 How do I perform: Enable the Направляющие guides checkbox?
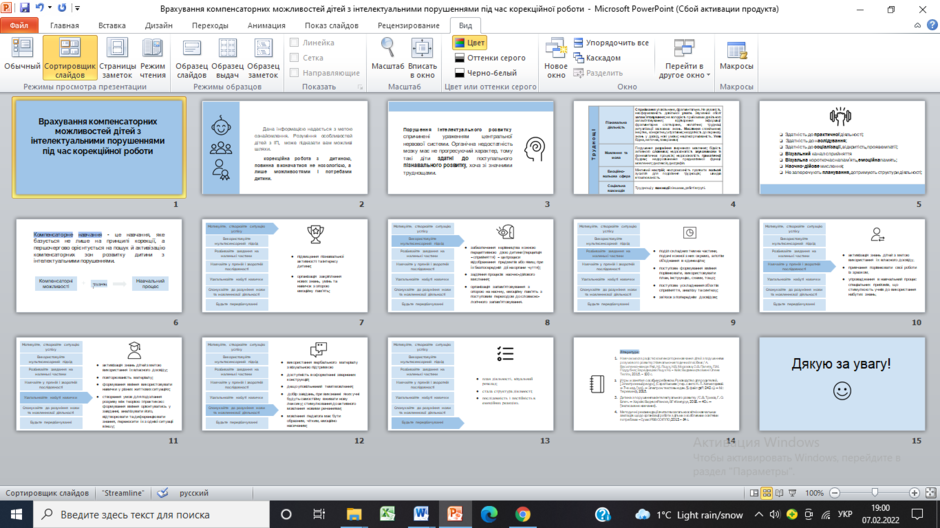[x=294, y=73]
